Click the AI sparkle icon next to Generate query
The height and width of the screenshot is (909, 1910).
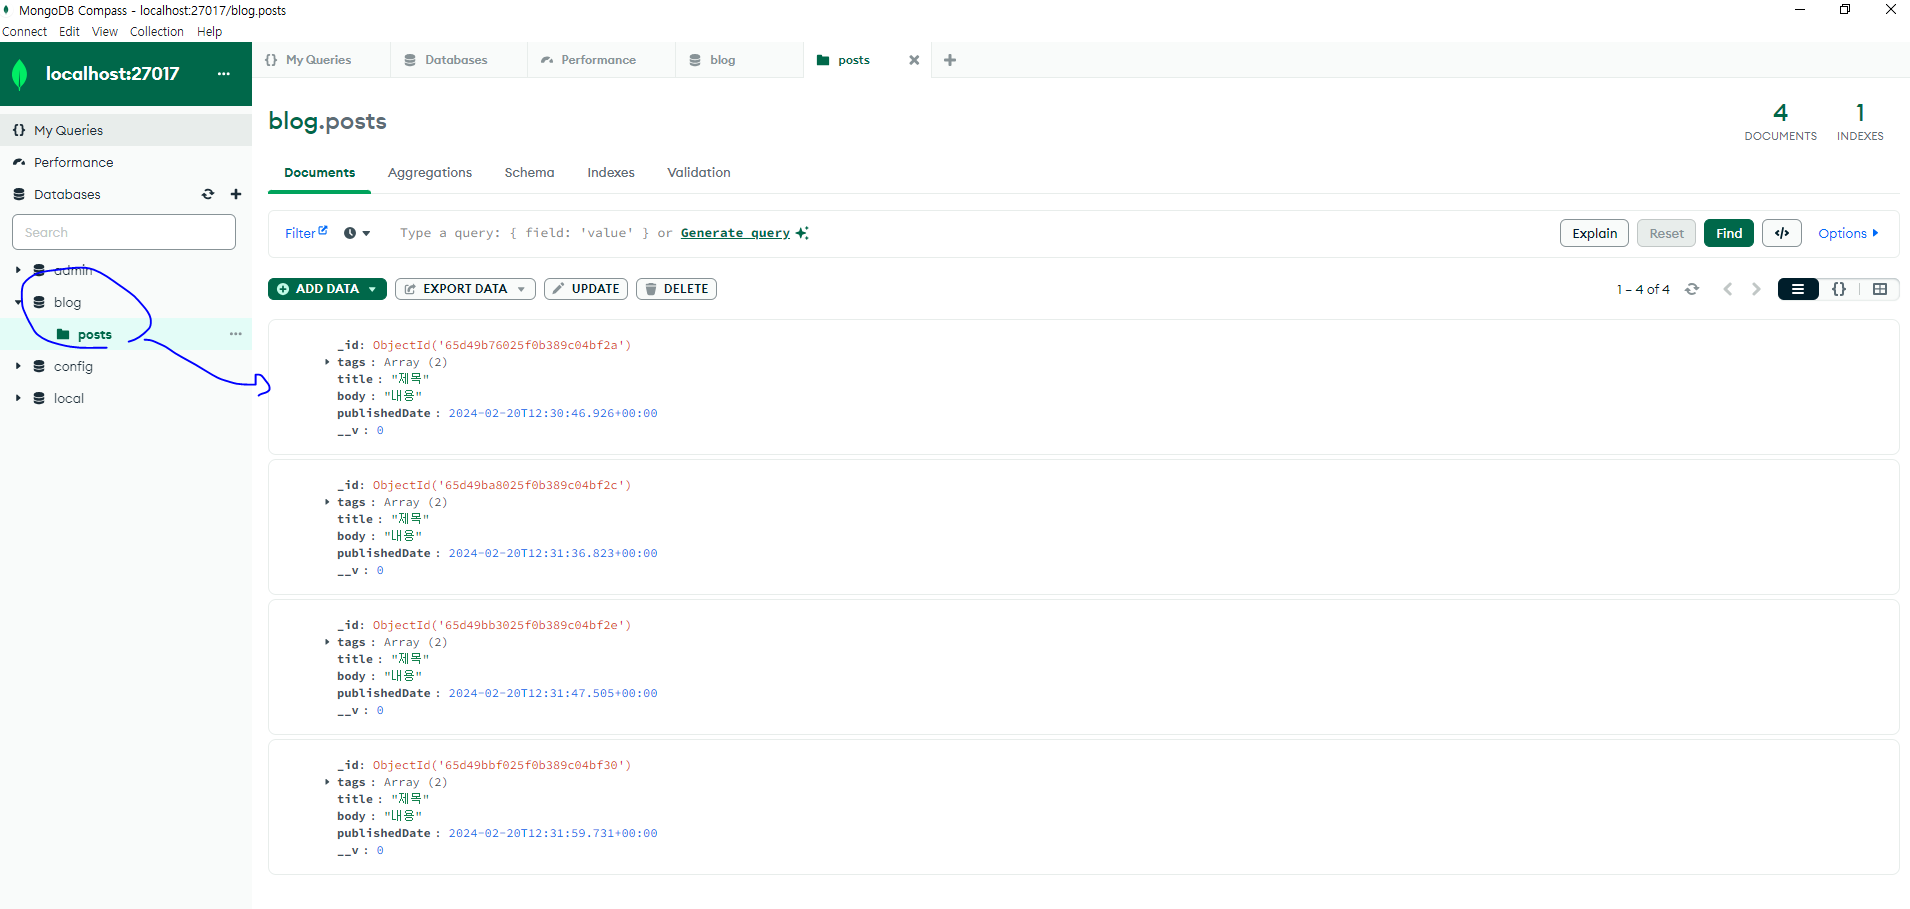(x=802, y=233)
